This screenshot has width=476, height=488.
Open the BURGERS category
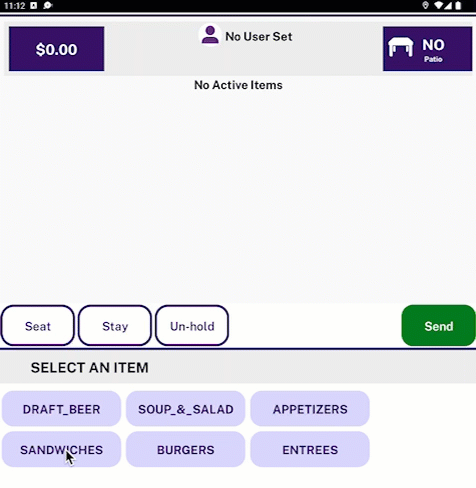click(186, 449)
